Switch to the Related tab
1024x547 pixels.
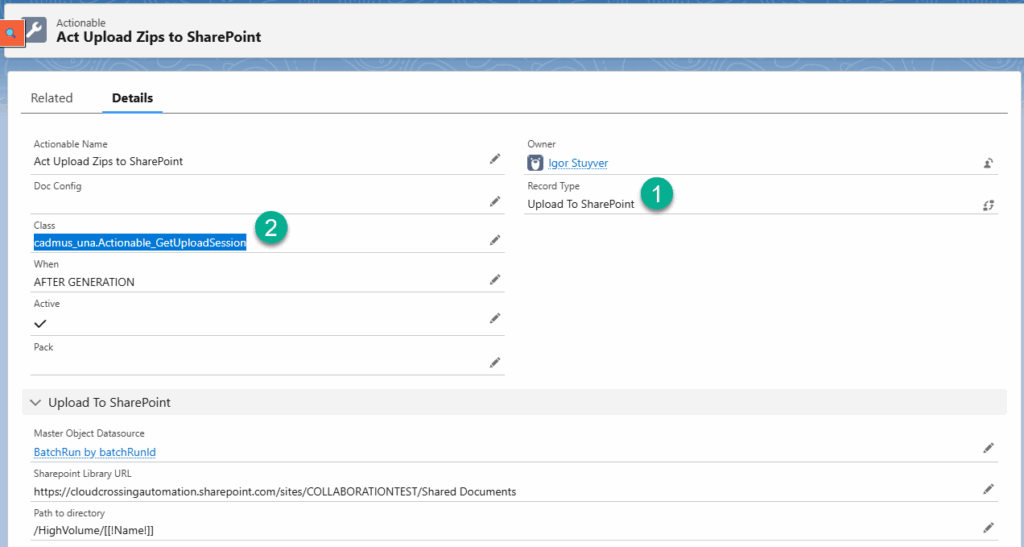(52, 98)
